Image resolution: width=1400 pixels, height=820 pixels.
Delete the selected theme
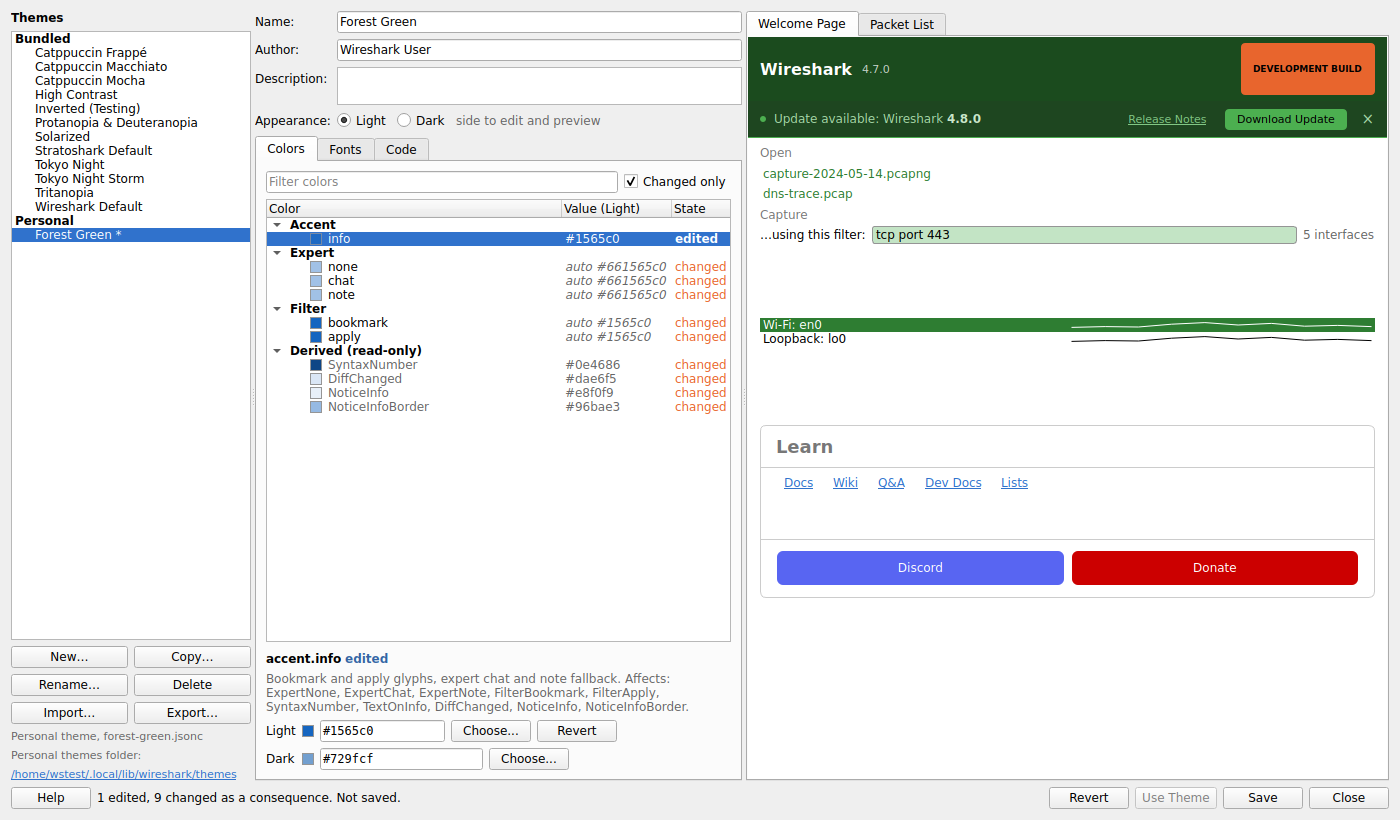pos(192,685)
